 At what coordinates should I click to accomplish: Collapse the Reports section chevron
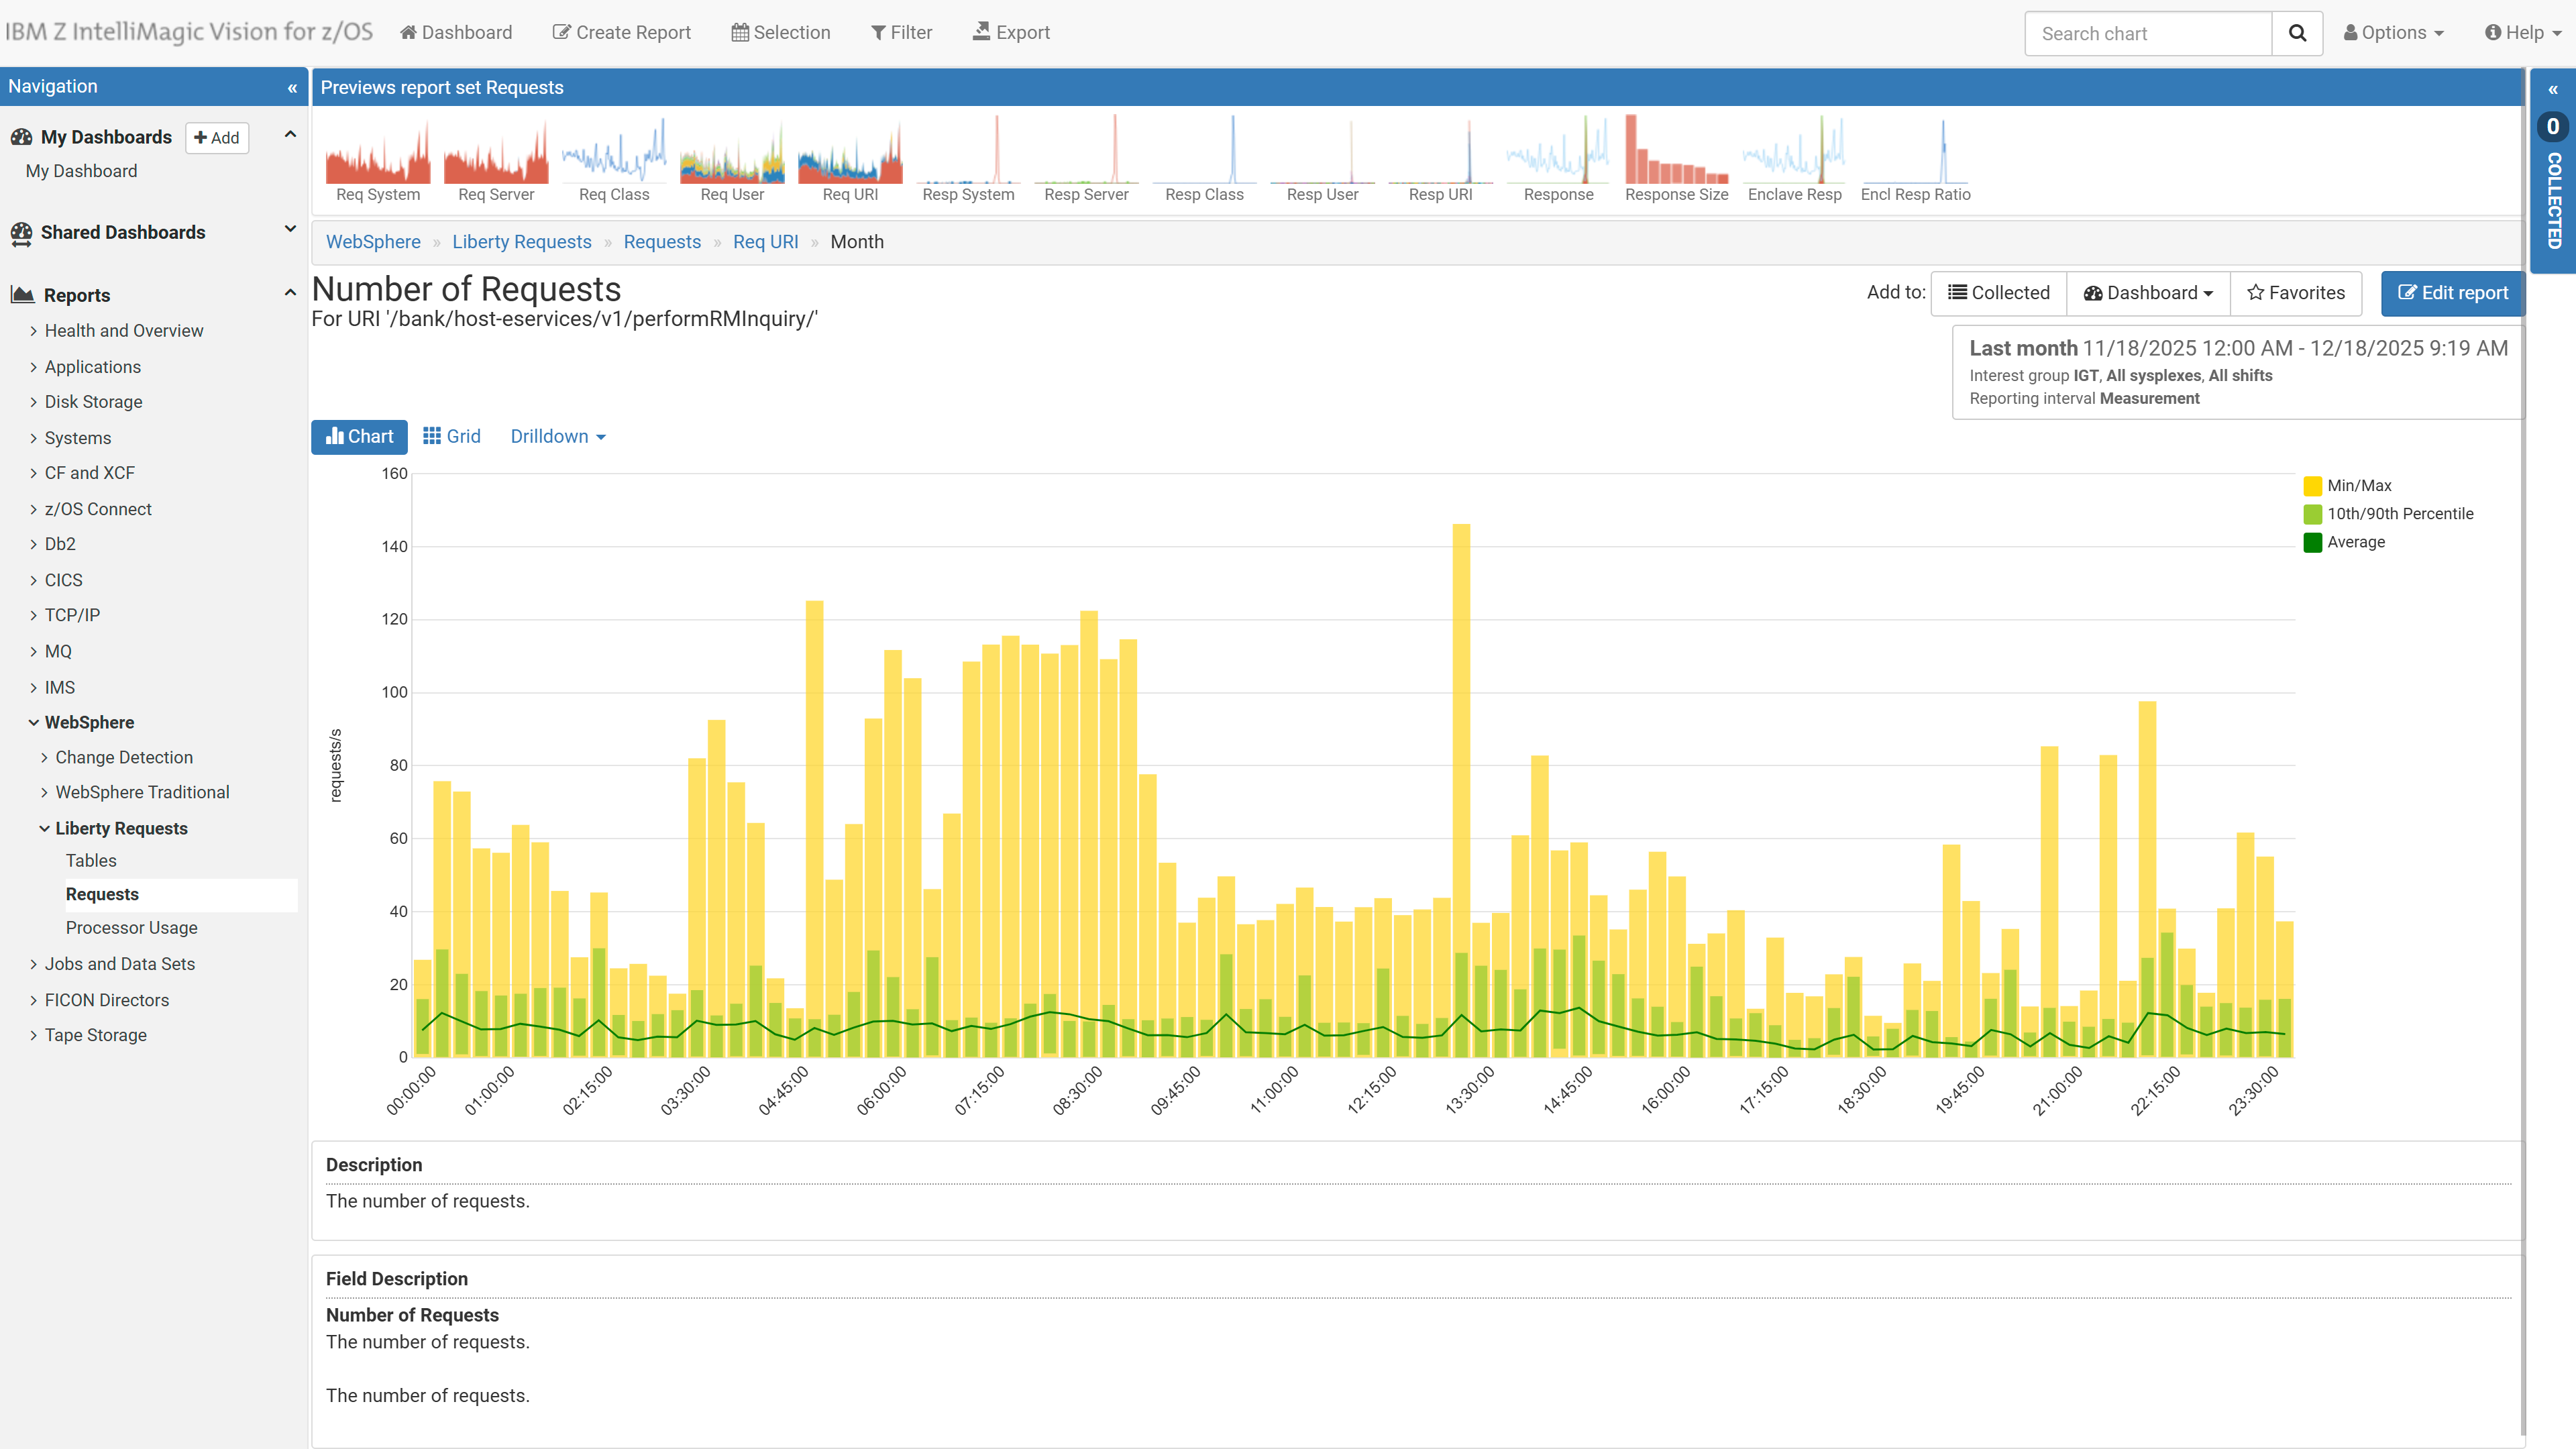(290, 292)
